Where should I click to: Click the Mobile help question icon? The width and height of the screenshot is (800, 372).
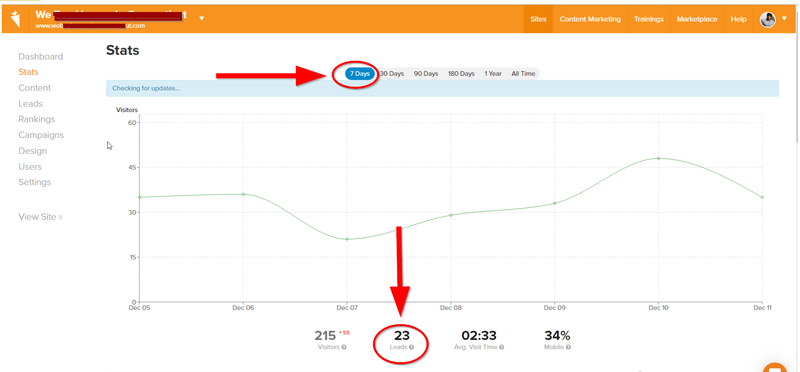pos(568,347)
